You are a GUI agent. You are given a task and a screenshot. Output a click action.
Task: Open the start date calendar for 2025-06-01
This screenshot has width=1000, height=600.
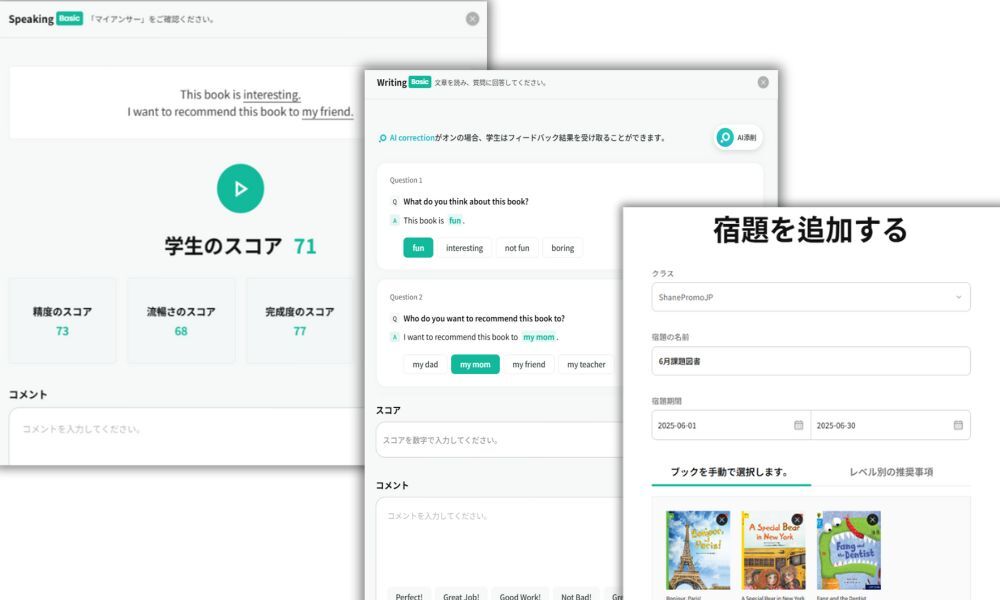click(798, 425)
